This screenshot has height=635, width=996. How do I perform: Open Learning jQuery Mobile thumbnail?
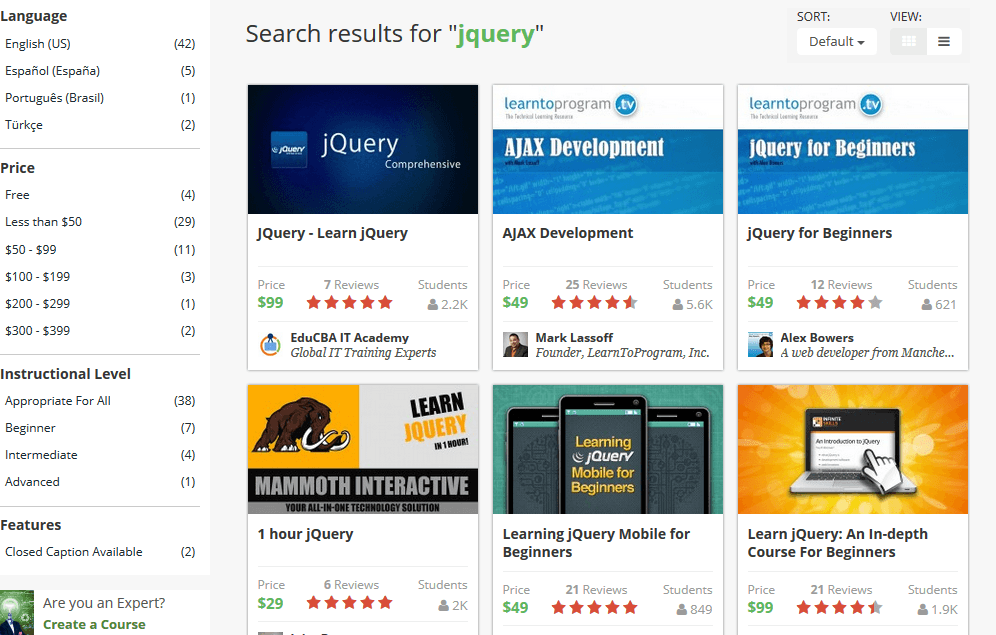[608, 449]
